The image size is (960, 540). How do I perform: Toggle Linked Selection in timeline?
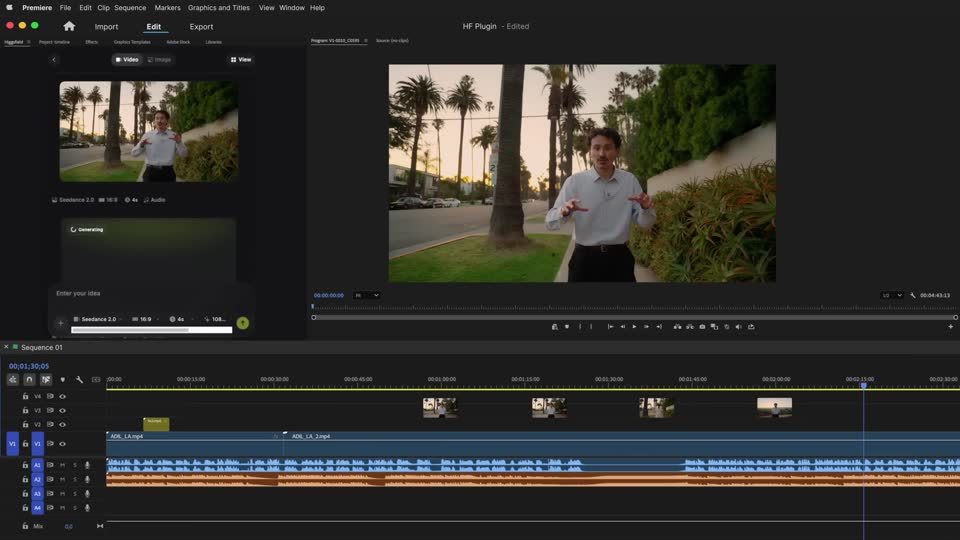46,380
